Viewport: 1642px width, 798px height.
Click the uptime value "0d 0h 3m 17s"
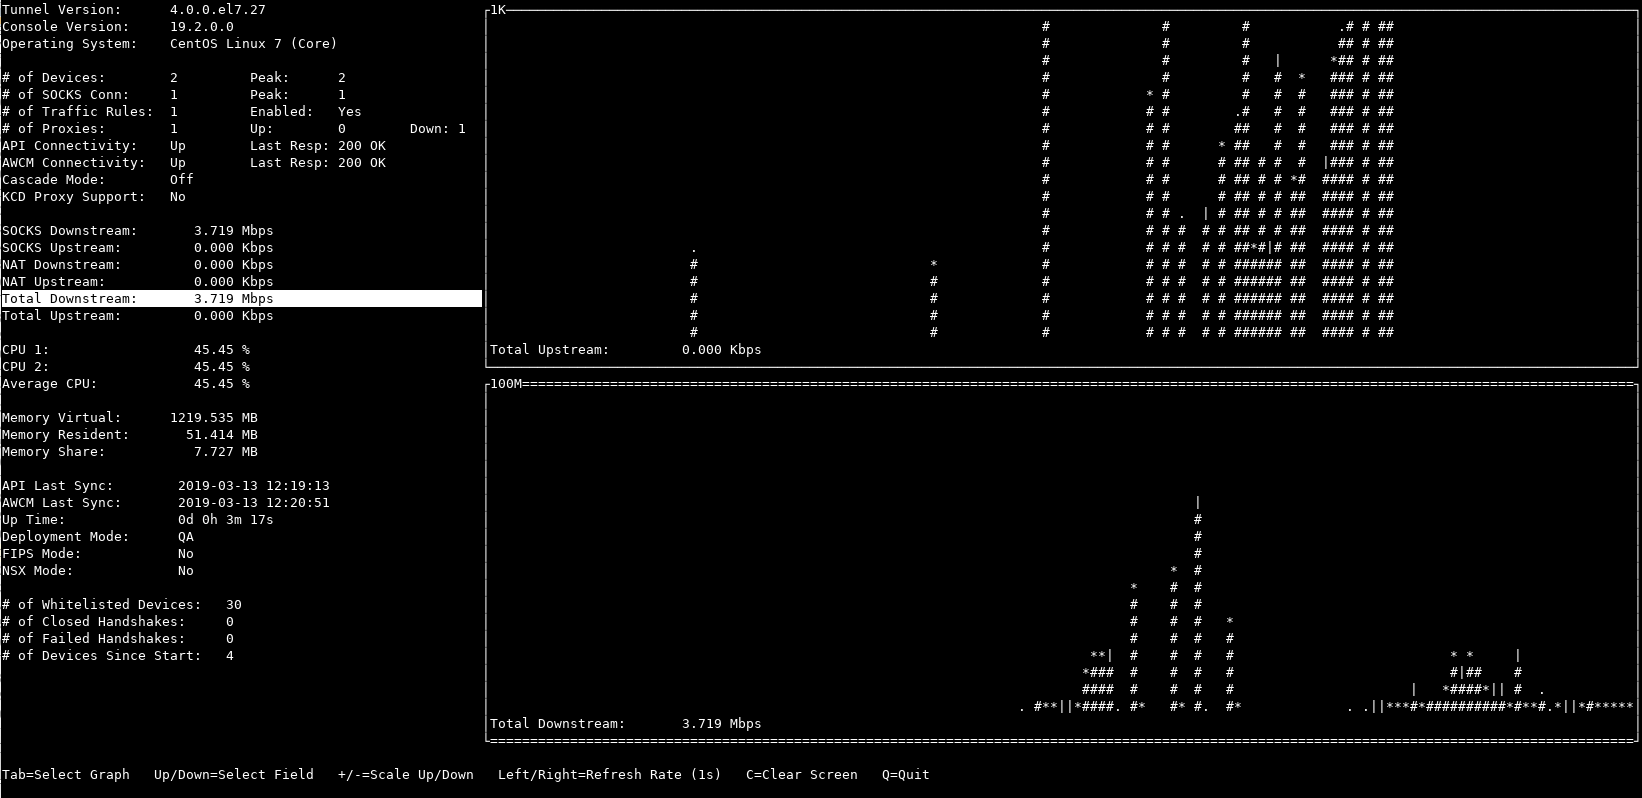(226, 520)
